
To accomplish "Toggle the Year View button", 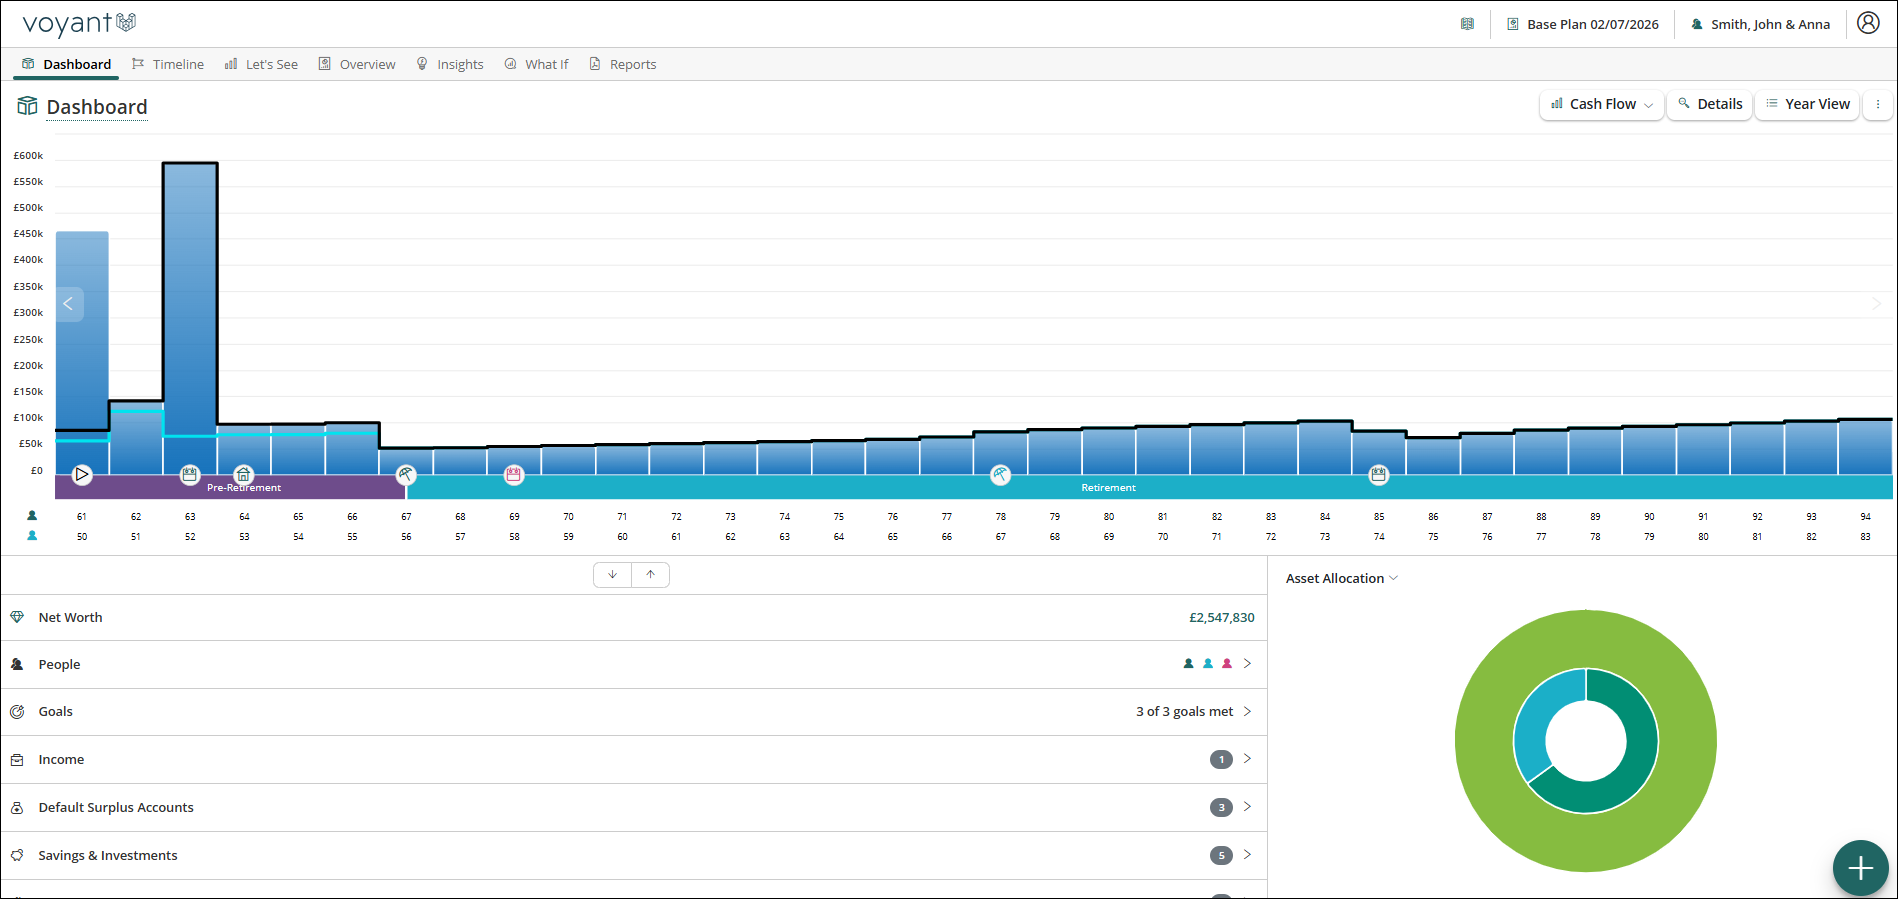I will (1807, 104).
